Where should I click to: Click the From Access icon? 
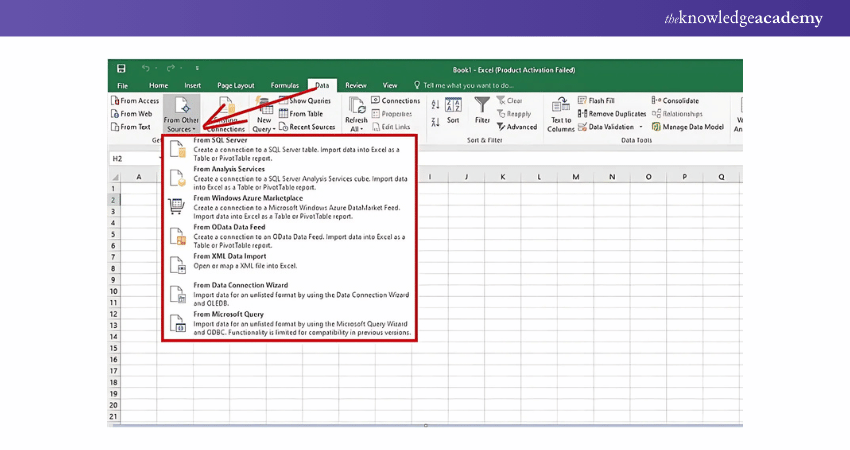tap(114, 101)
